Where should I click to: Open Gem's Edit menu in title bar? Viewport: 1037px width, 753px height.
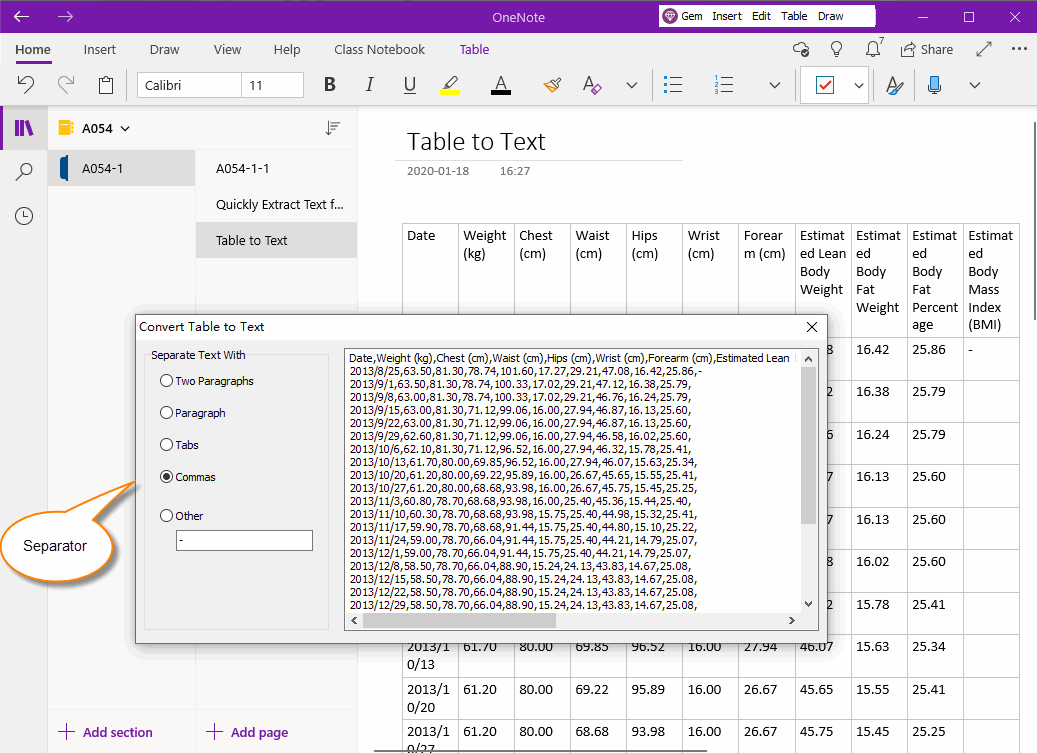click(761, 16)
